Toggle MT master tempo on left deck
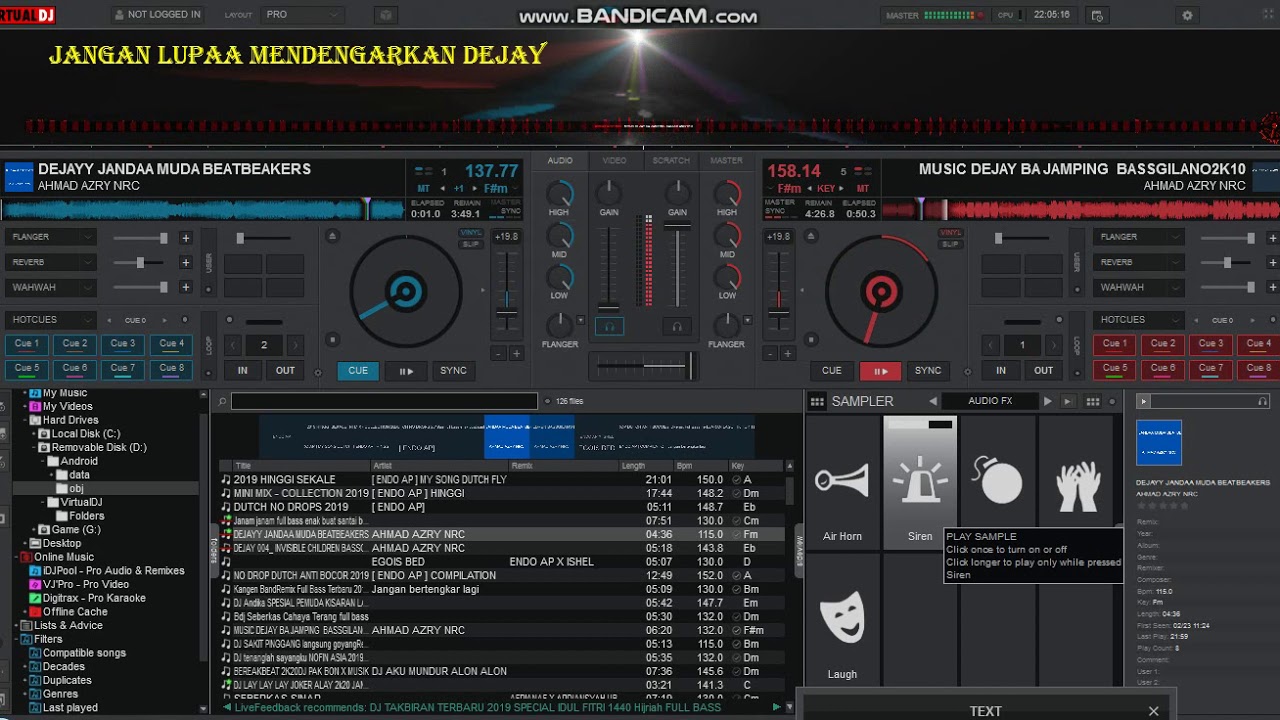 (x=423, y=188)
